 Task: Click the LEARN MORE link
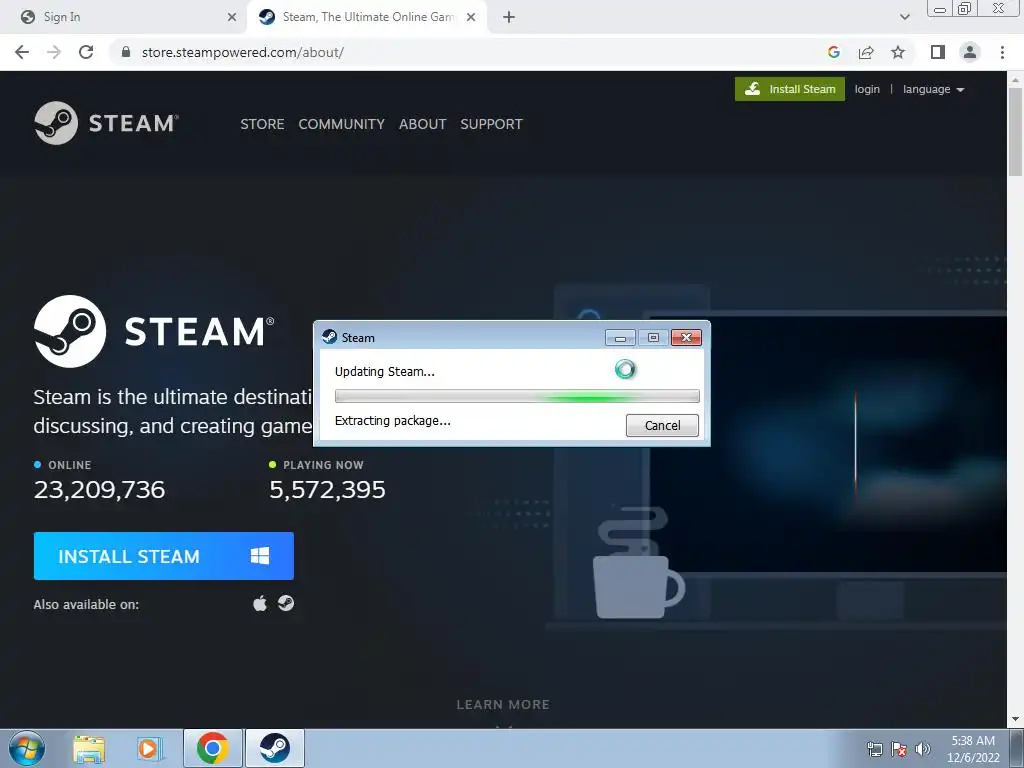(x=503, y=705)
